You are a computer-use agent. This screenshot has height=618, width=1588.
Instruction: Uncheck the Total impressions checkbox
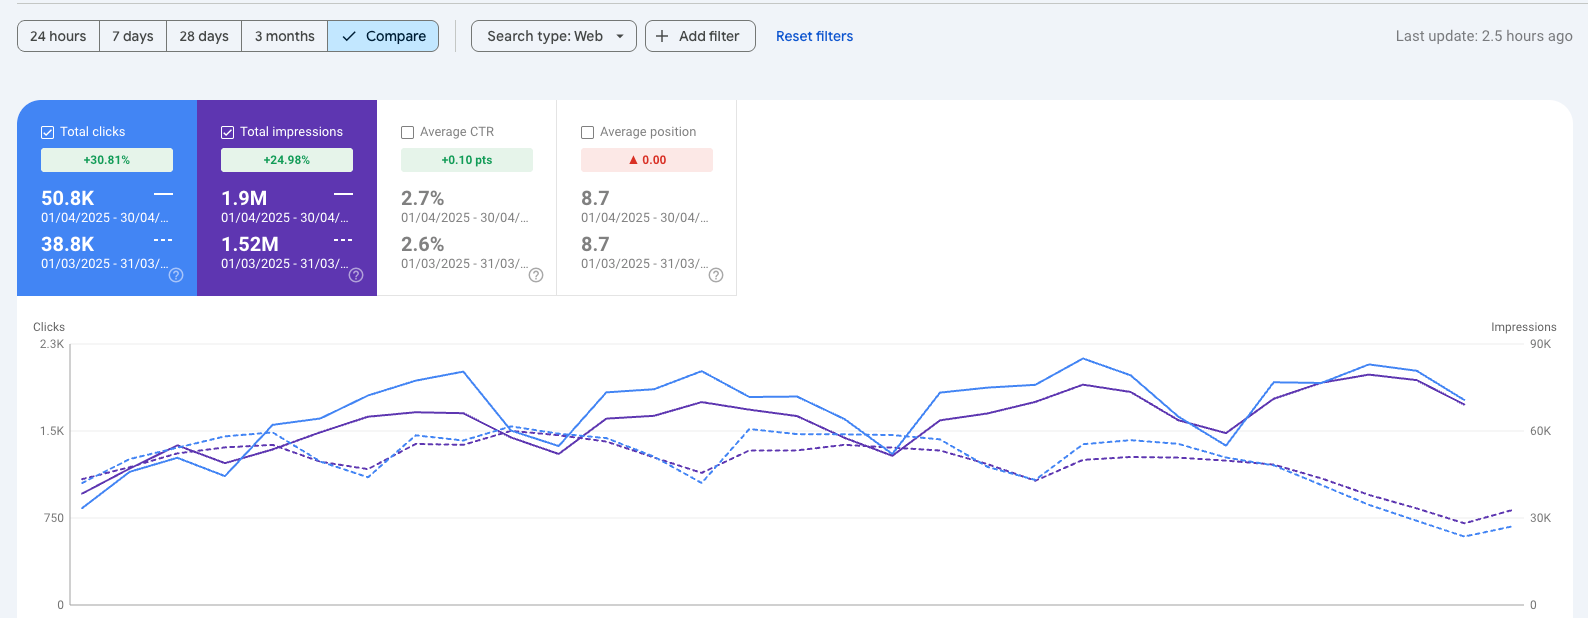pos(227,132)
